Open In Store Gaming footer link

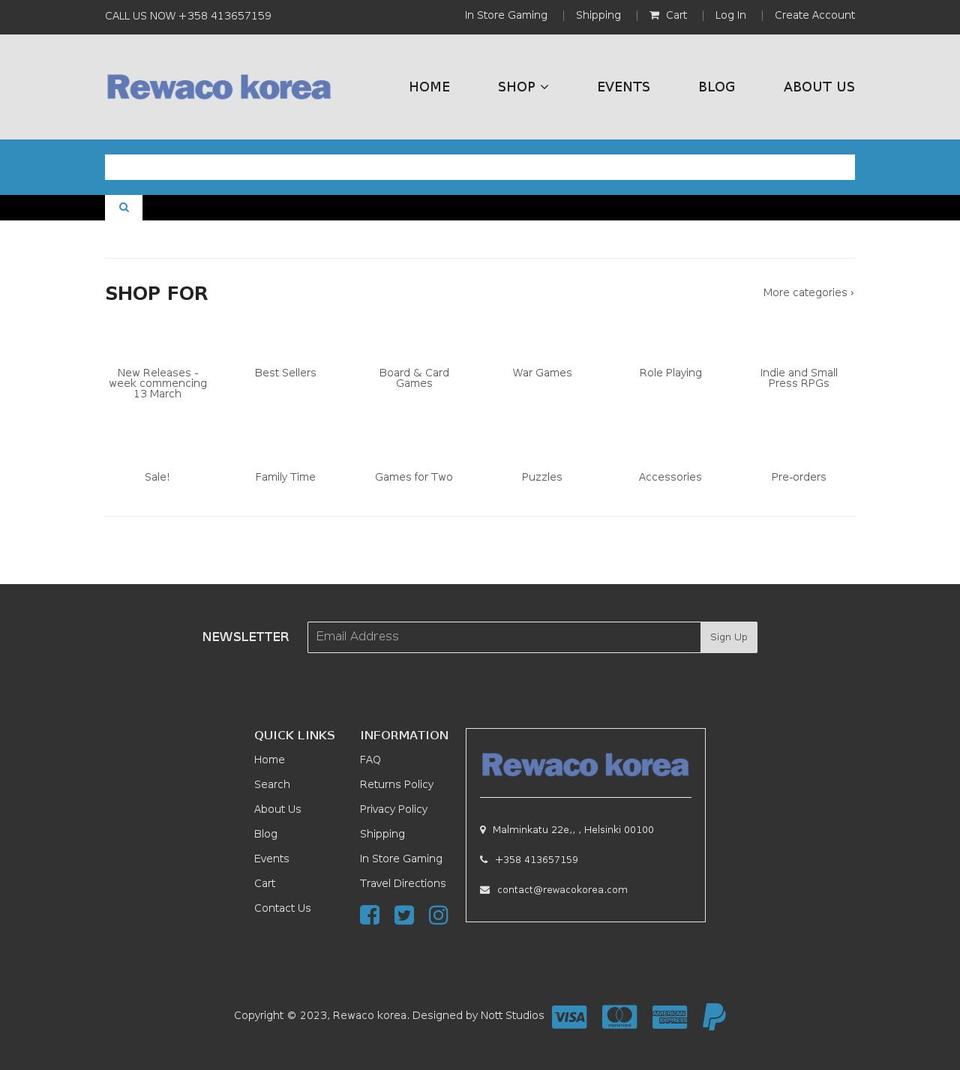[401, 858]
